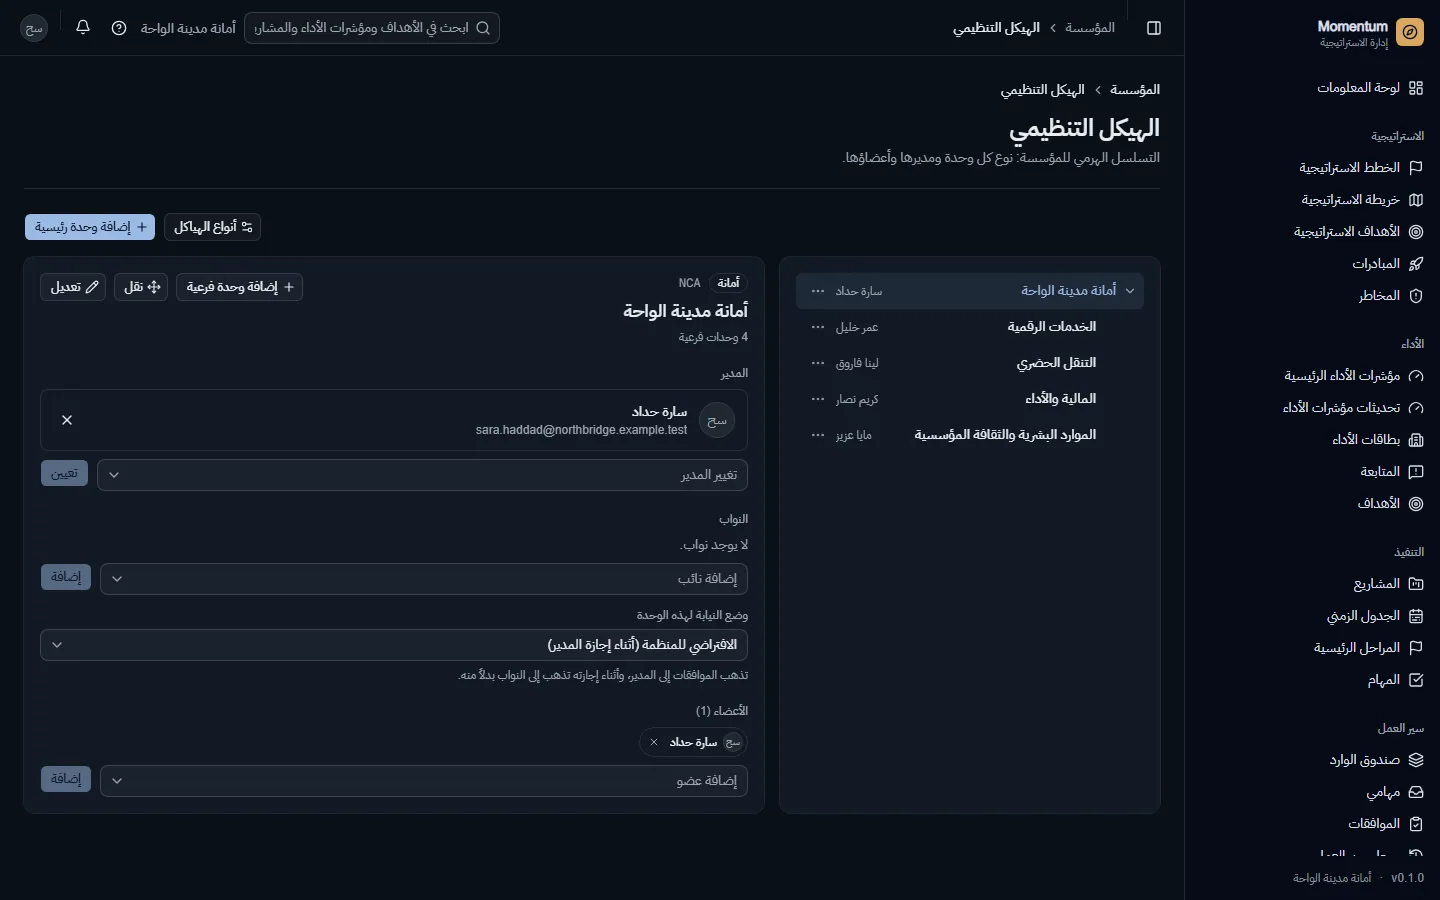Screen dimensions: 1440x900
Task: Go to لوحة المعلومات in sidebar
Action: [1369, 88]
